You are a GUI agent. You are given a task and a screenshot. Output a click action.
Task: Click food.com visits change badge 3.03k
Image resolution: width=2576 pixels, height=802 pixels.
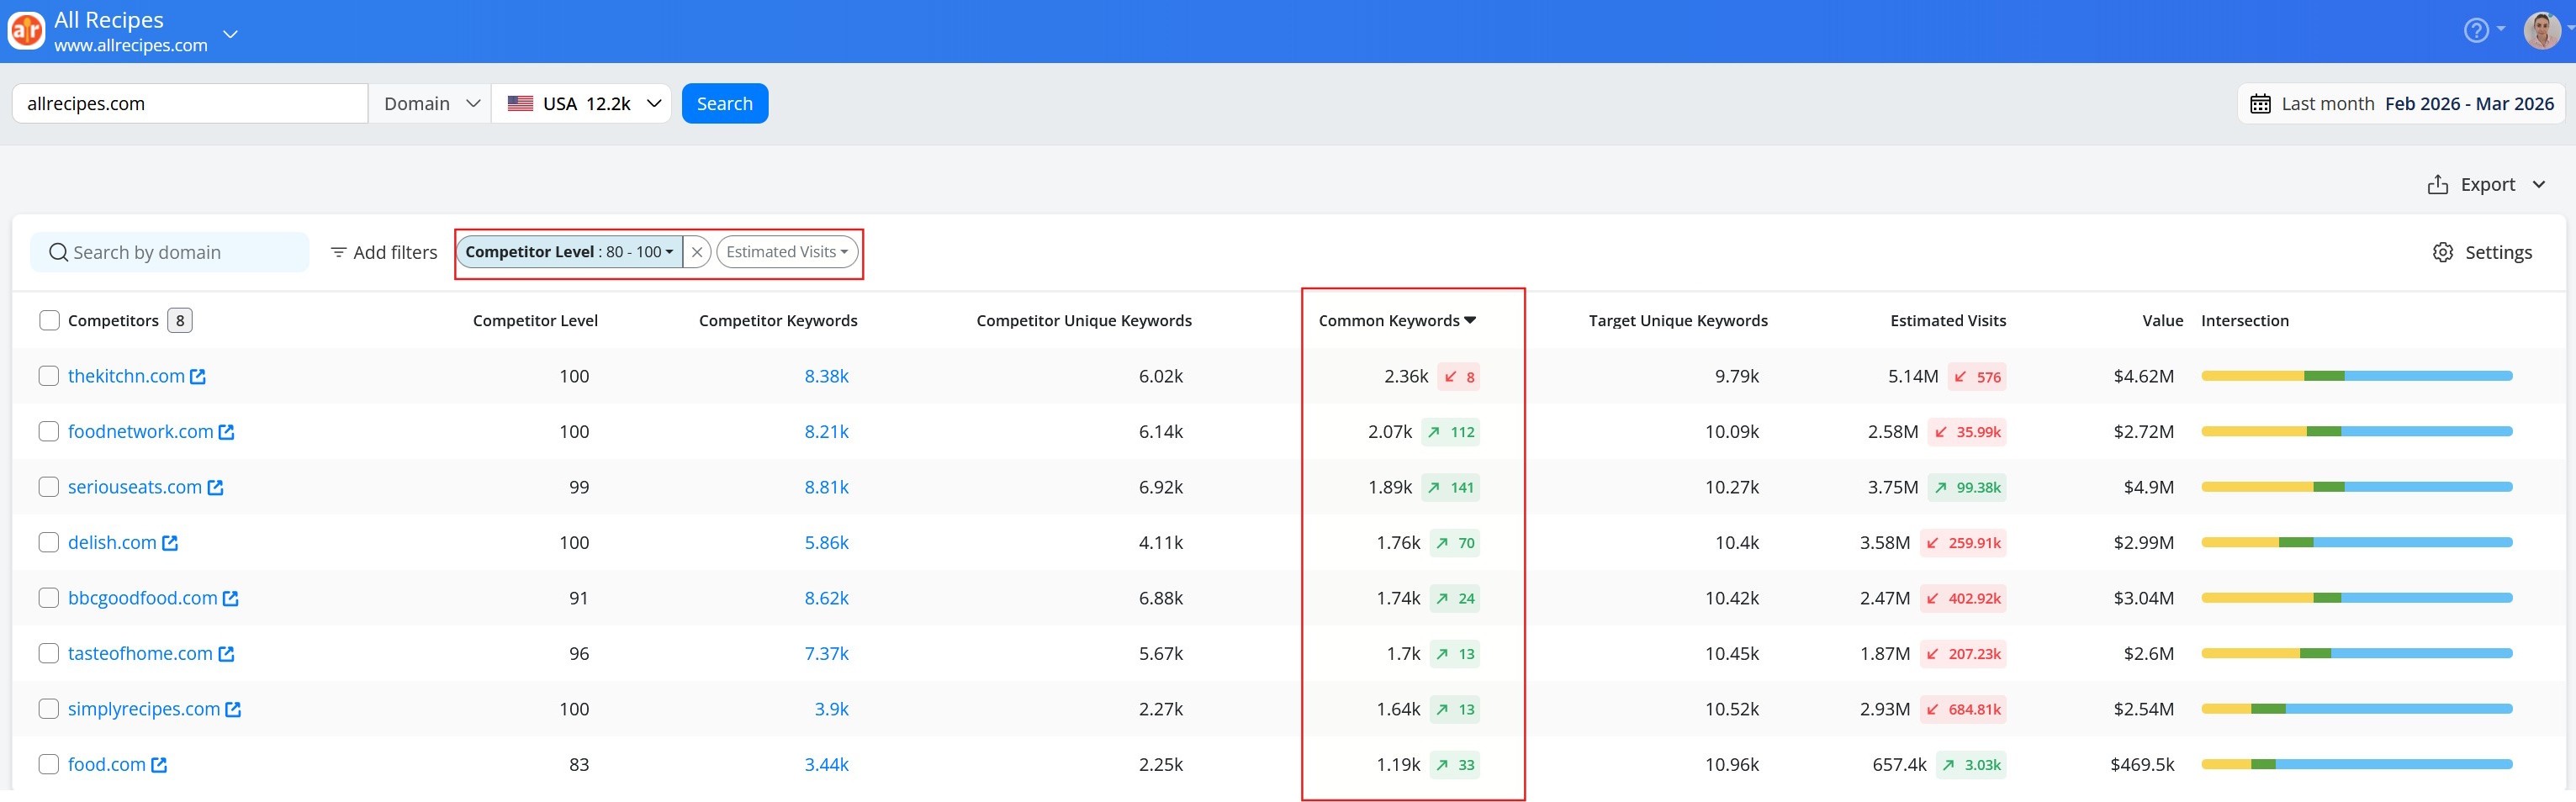point(1971,765)
